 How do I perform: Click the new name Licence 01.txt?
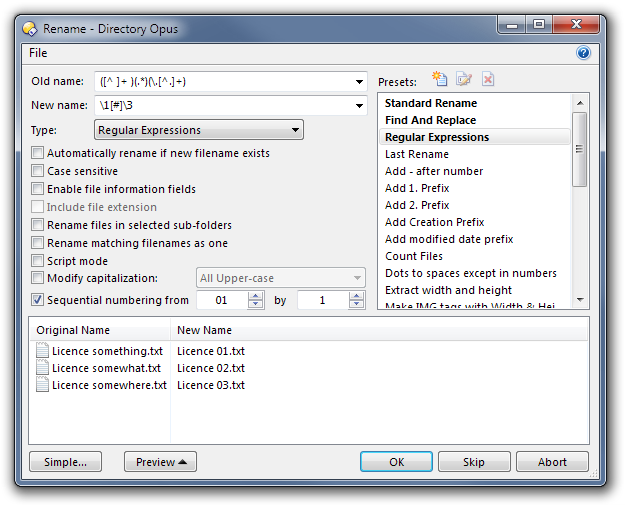click(x=211, y=351)
